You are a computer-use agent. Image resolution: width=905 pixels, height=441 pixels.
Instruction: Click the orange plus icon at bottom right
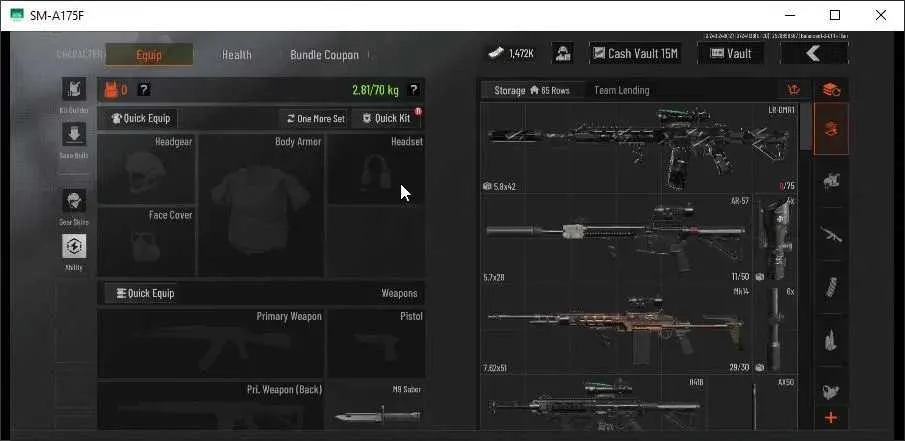(831, 417)
